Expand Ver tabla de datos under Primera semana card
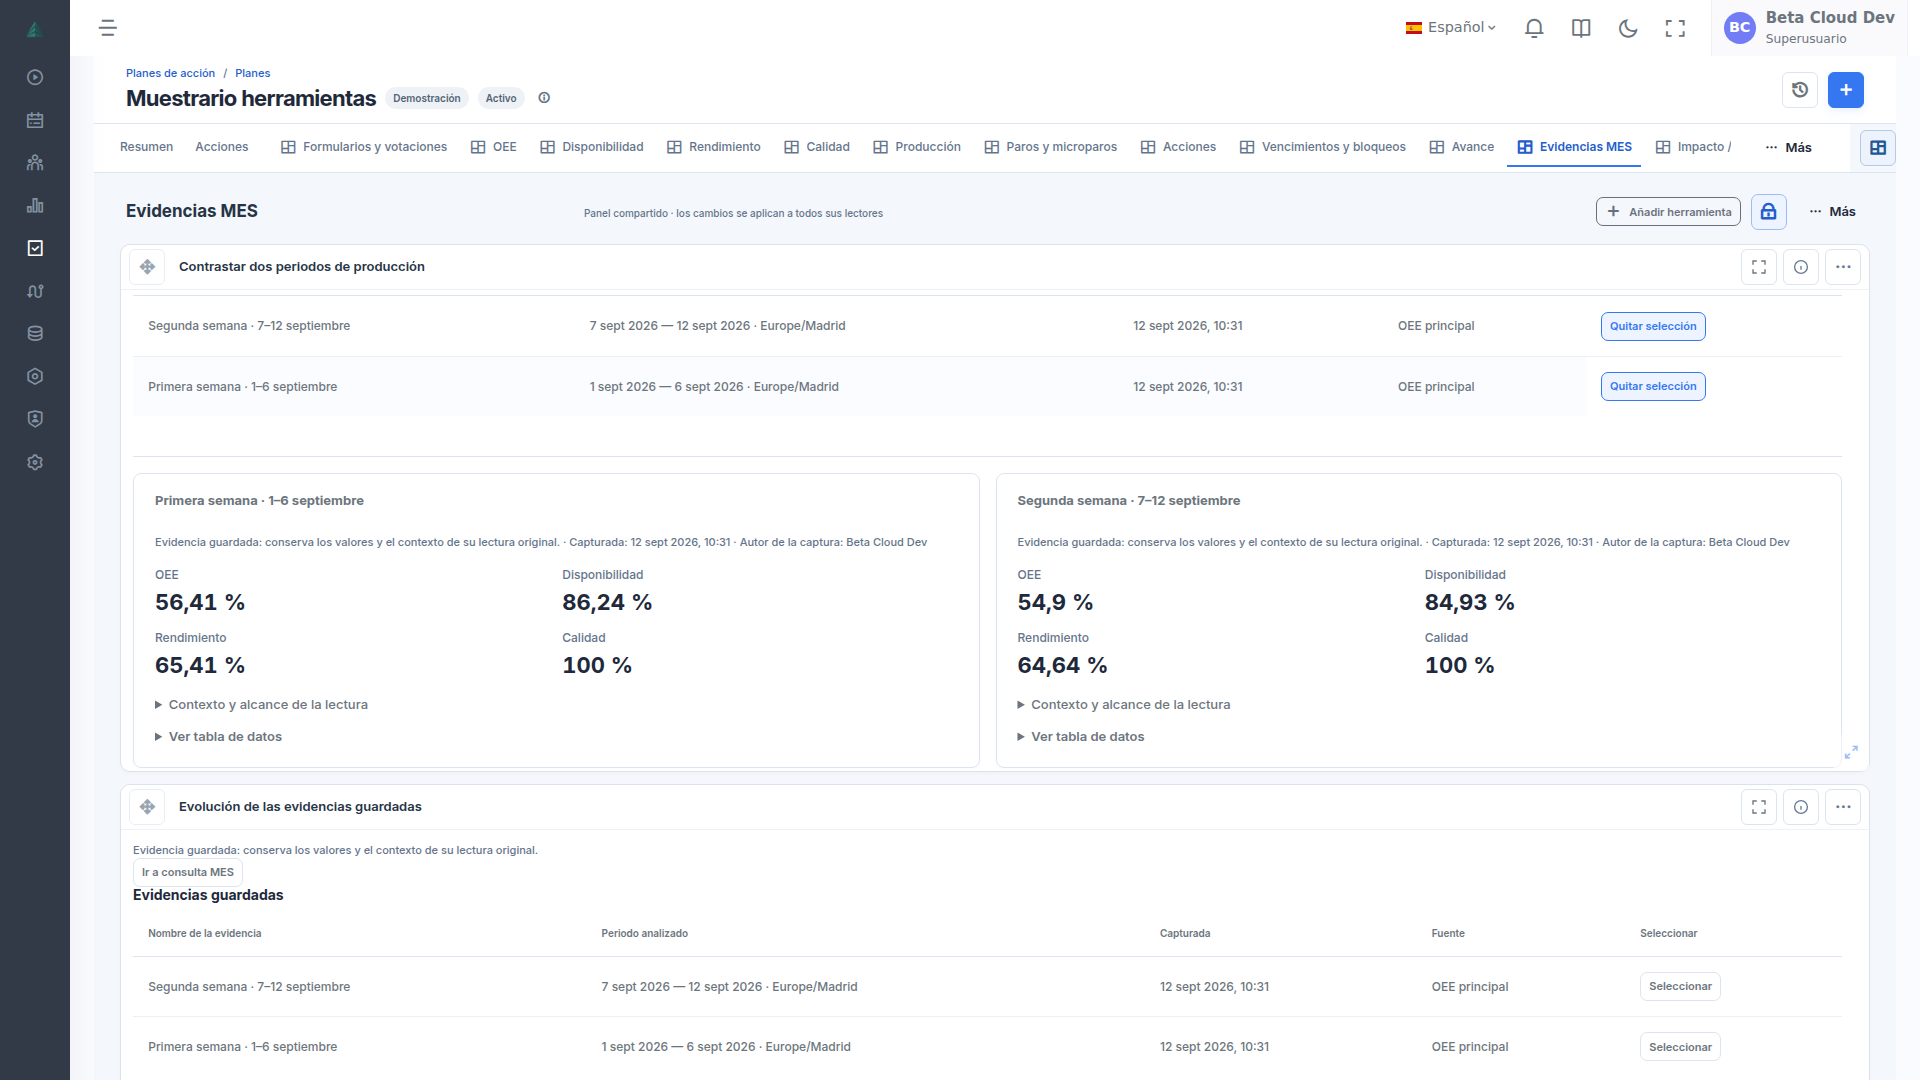The height and width of the screenshot is (1080, 1920). [x=219, y=737]
